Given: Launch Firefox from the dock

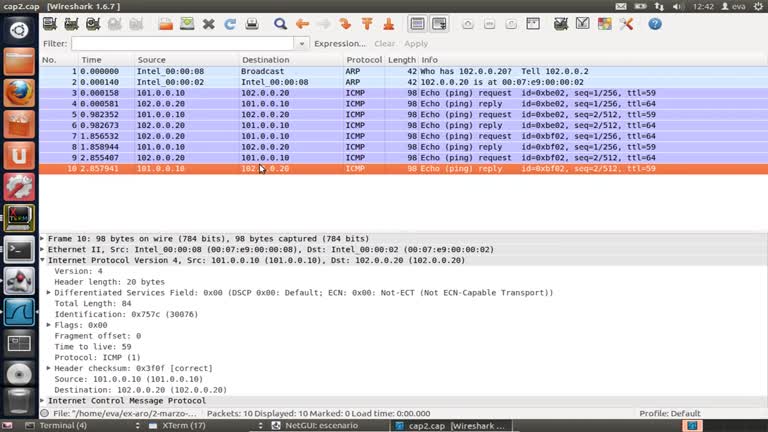Looking at the screenshot, I should [19, 93].
